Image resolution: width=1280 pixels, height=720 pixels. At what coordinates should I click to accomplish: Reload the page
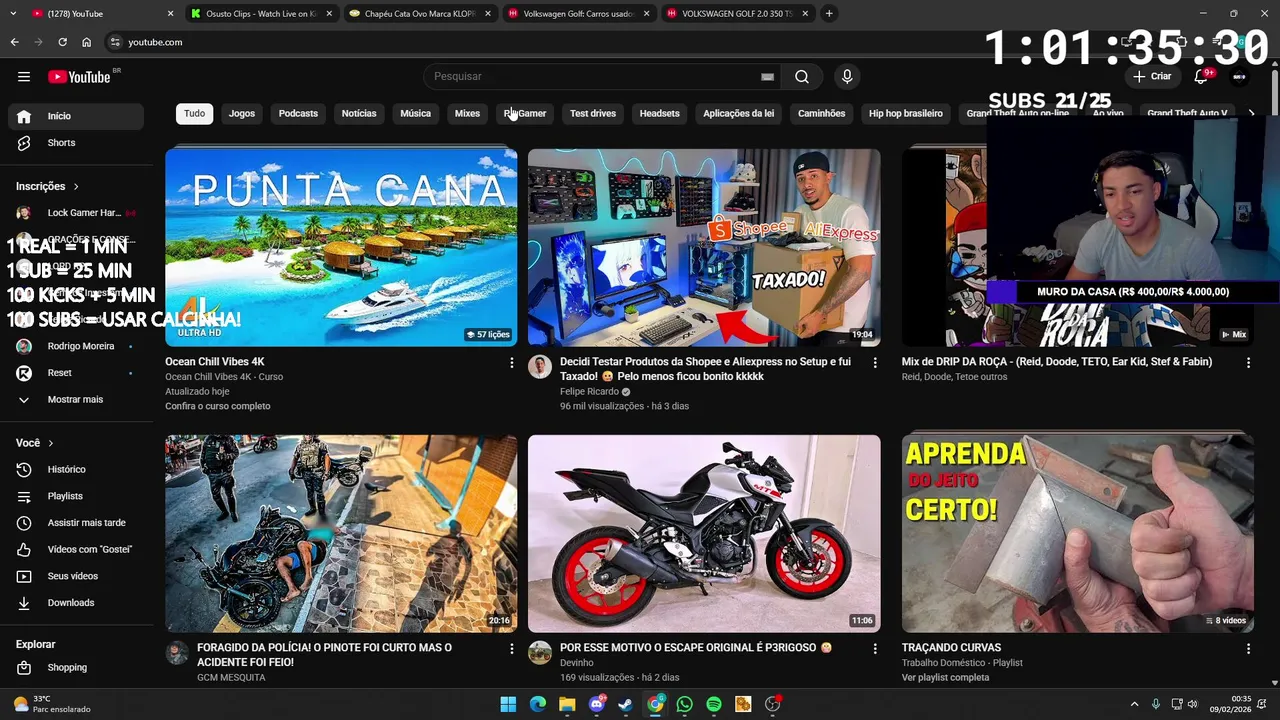pos(62,42)
